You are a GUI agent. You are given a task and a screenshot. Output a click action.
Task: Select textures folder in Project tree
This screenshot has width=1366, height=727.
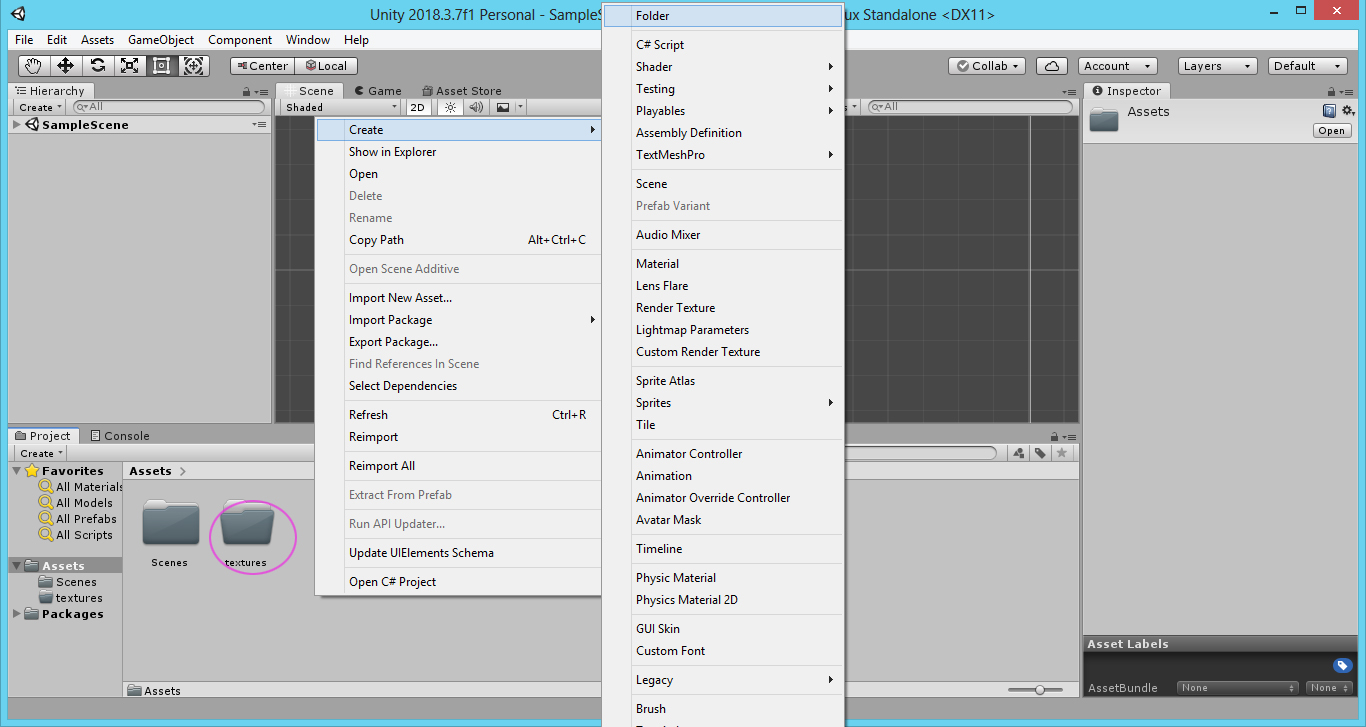(x=70, y=598)
